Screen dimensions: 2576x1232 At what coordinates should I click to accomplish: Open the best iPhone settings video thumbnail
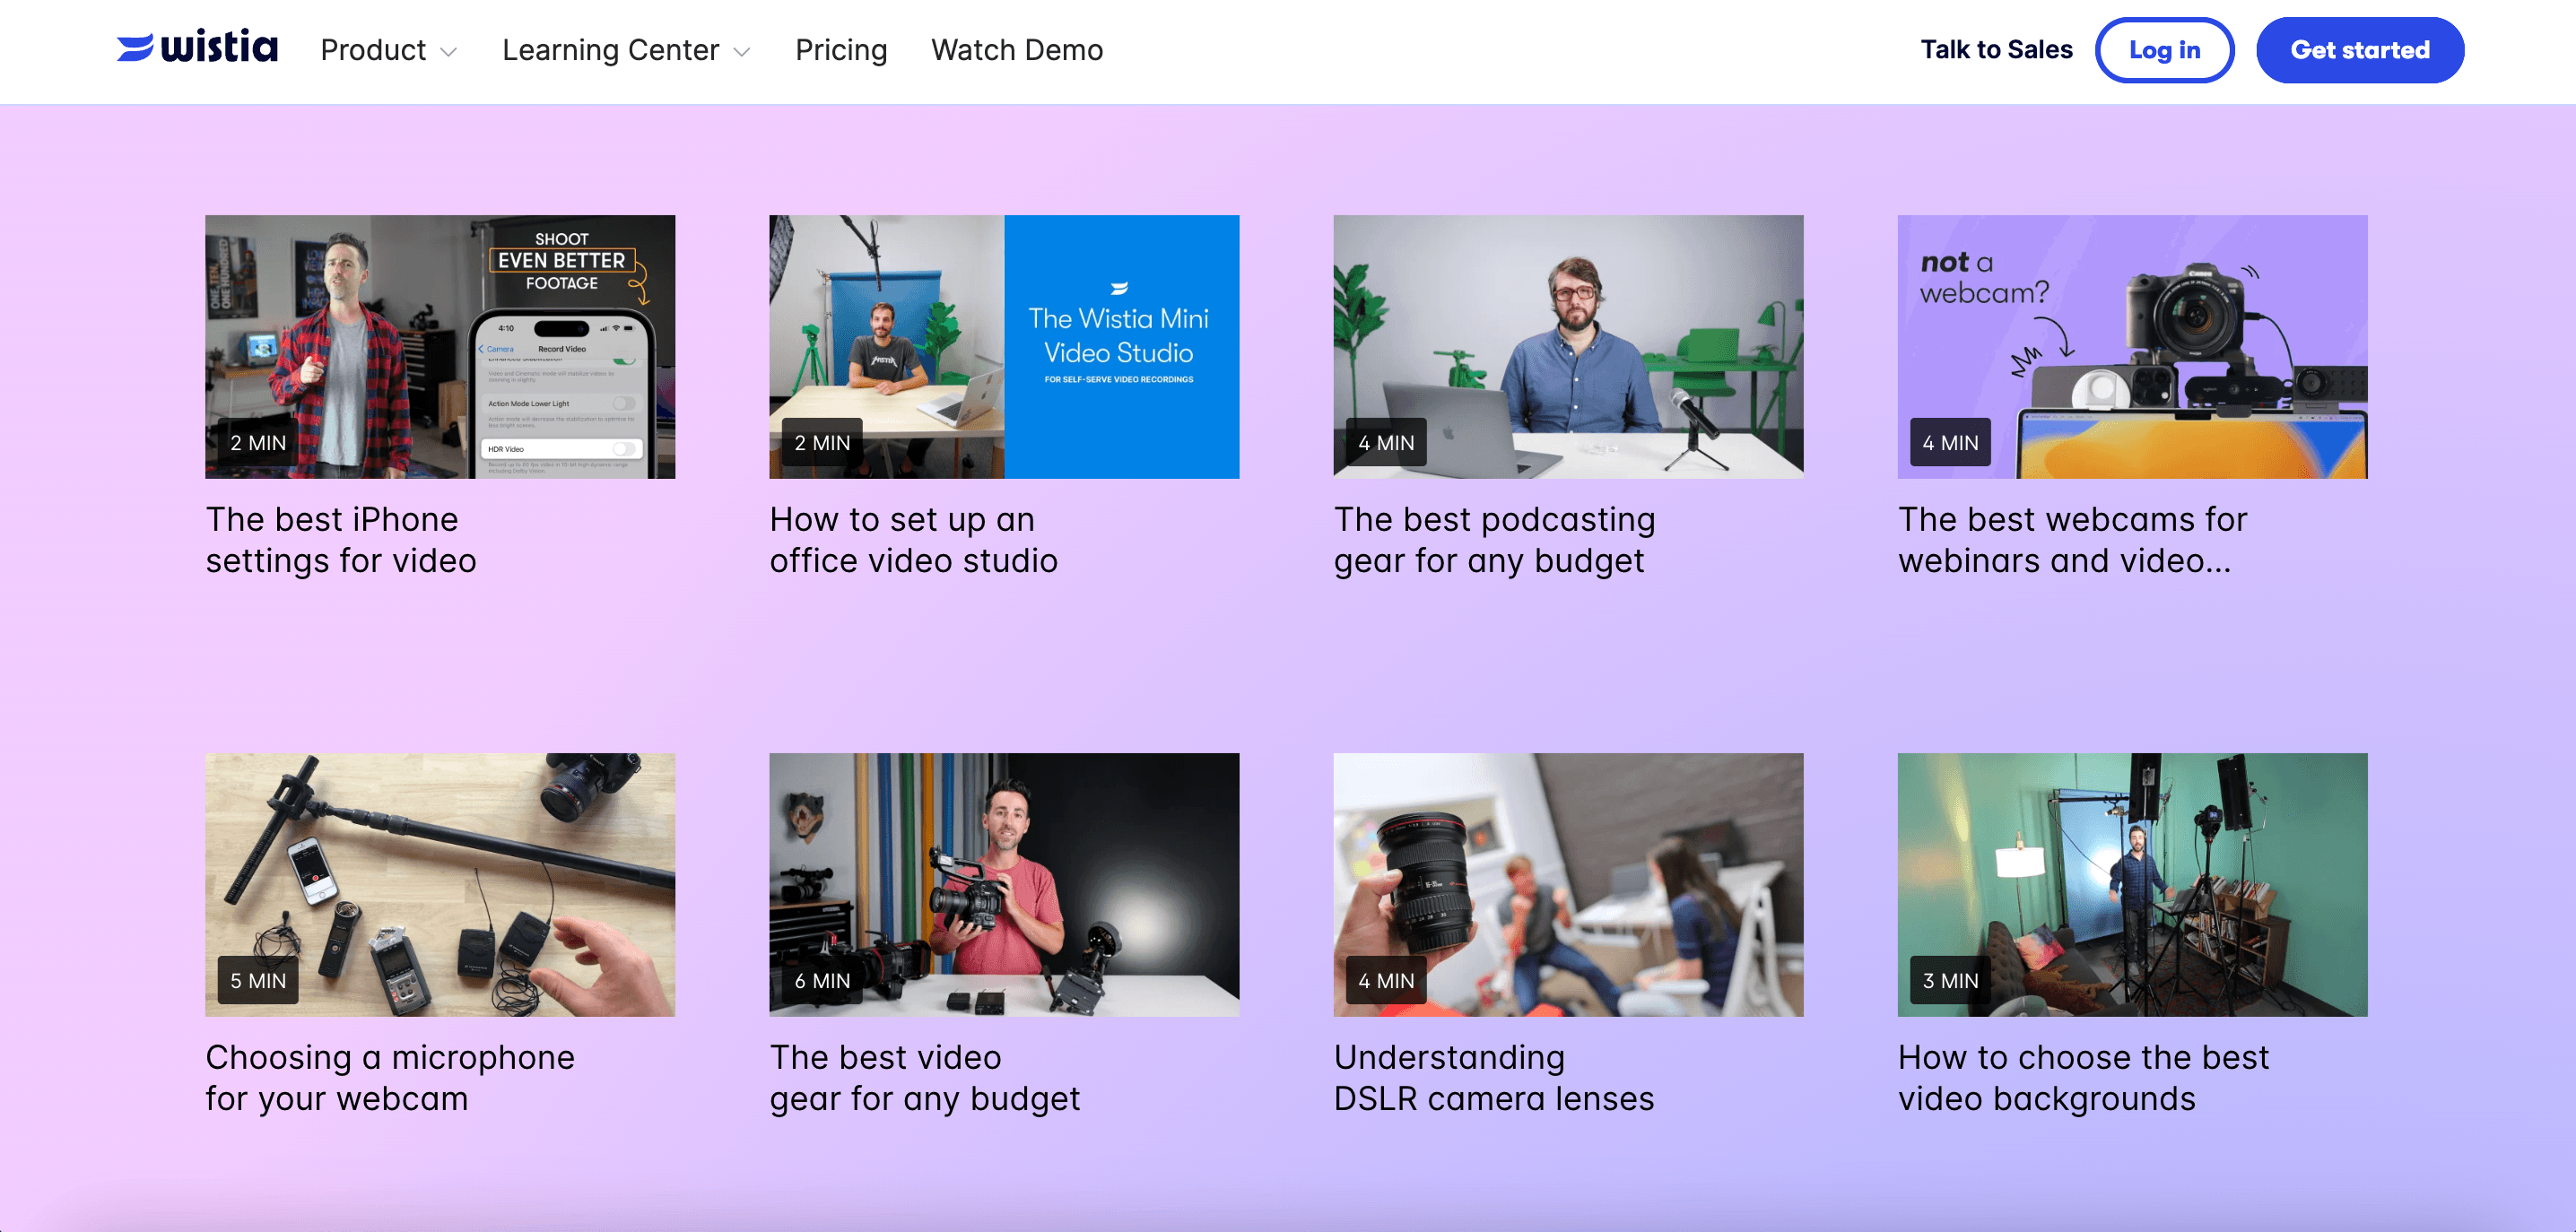click(x=440, y=346)
